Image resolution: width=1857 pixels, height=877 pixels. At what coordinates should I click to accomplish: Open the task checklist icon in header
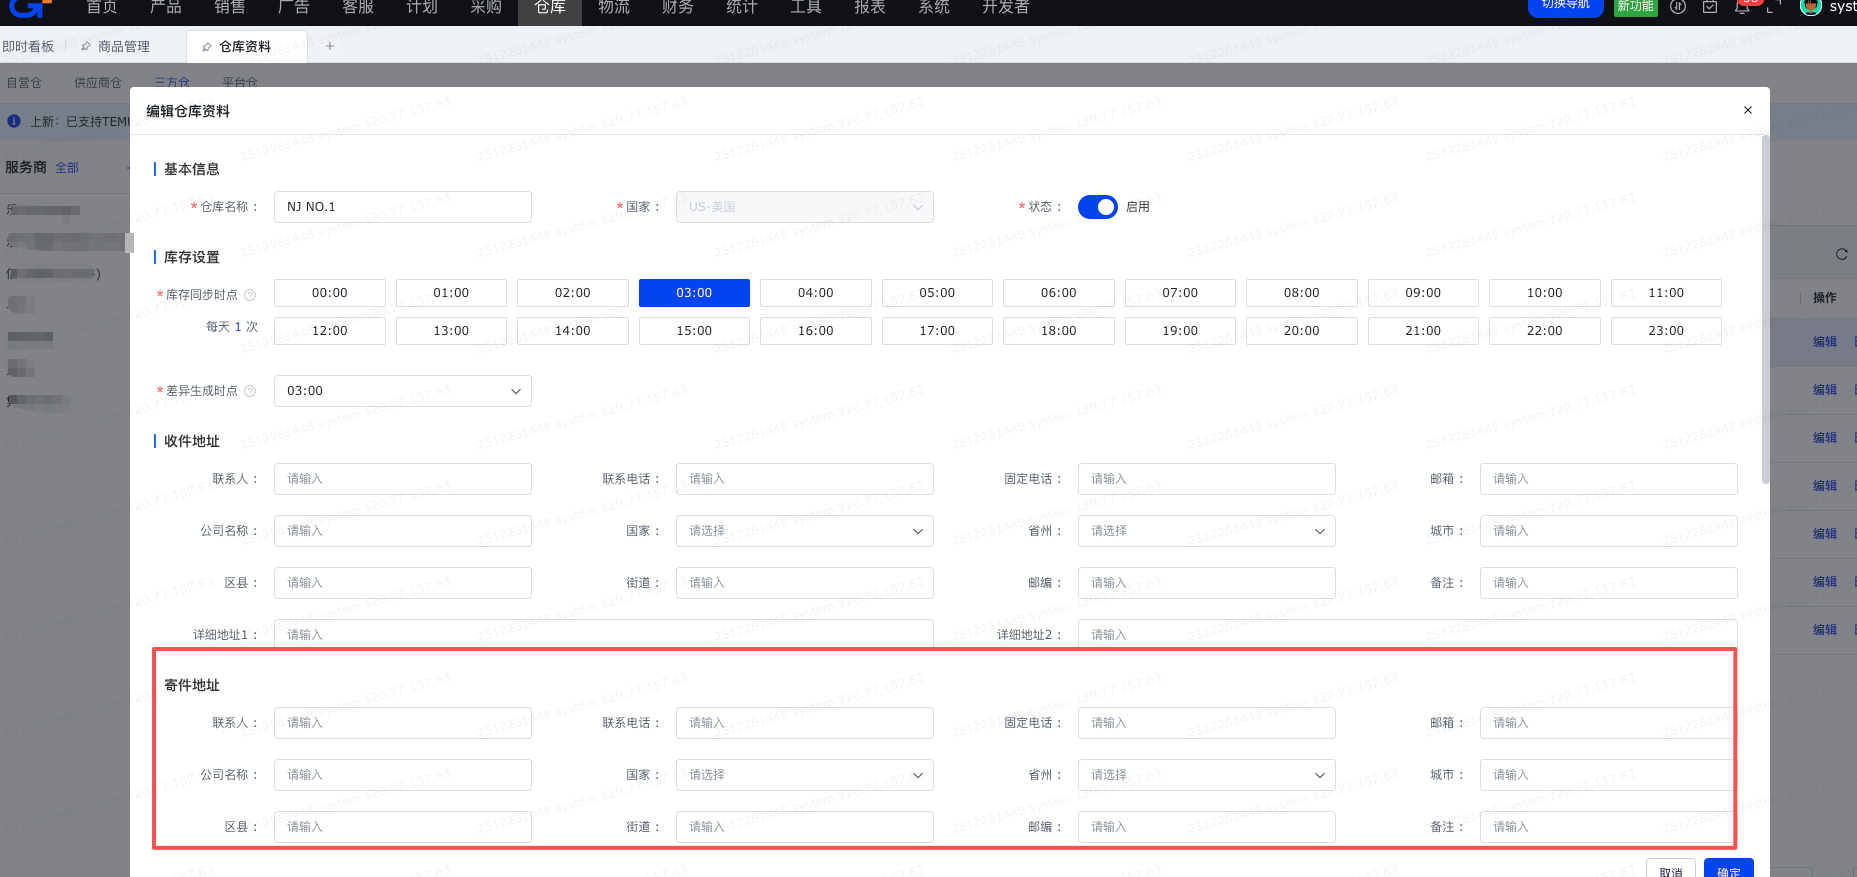[1710, 7]
